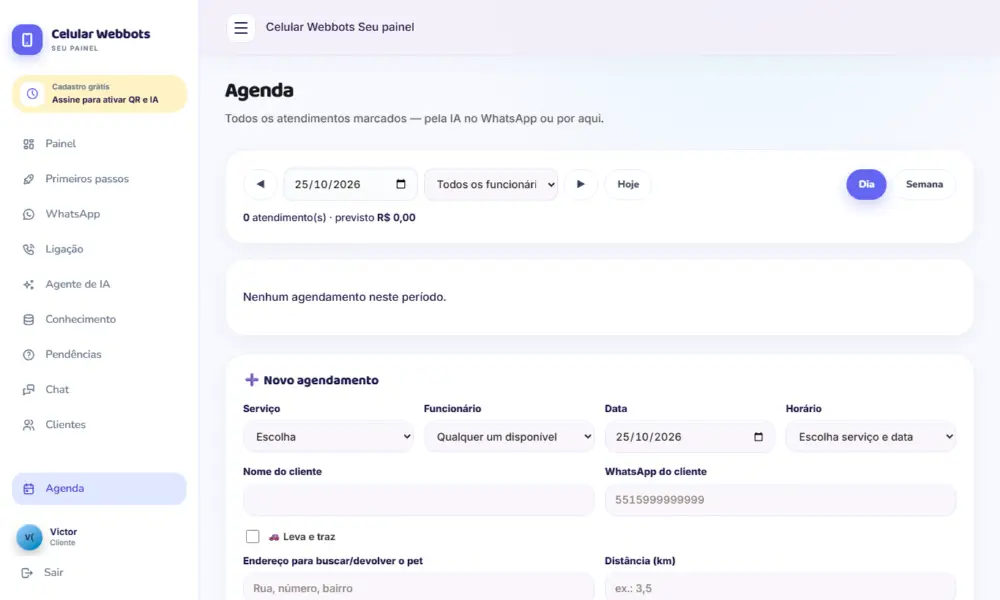This screenshot has width=1000, height=600.
Task: Click the plus icon beside Novo agendamento
Action: (251, 380)
